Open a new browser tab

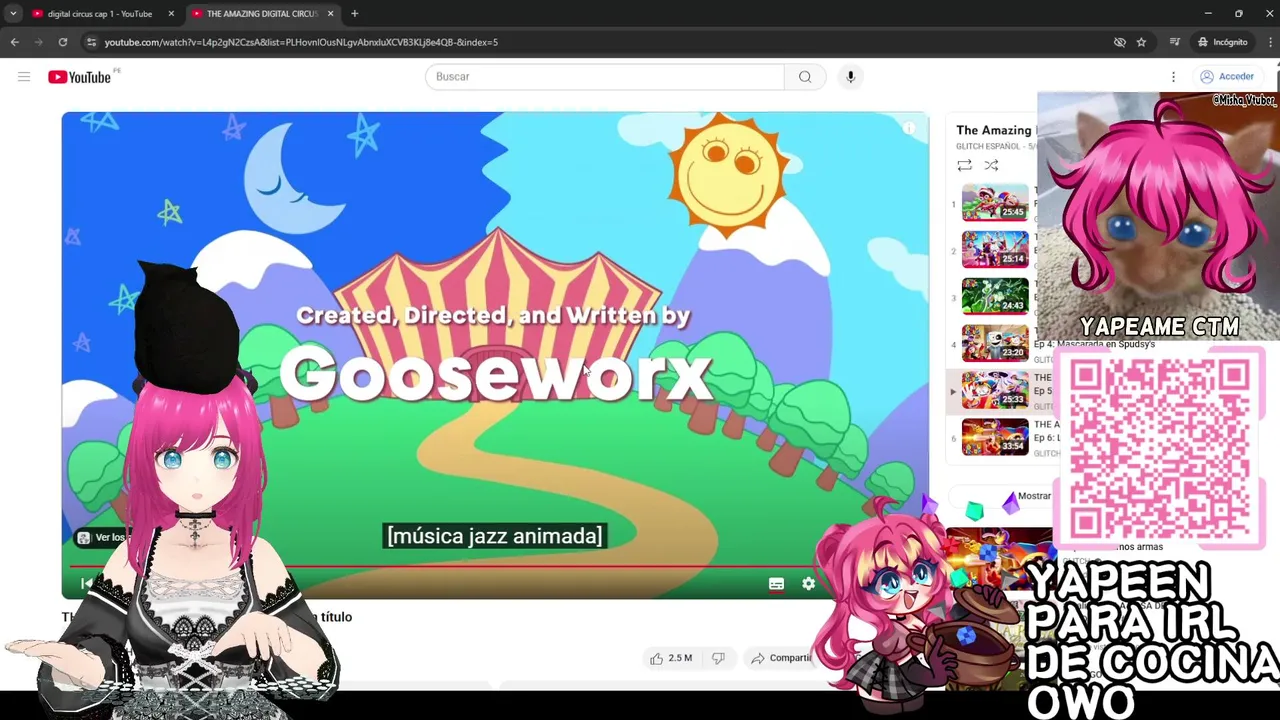pyautogui.click(x=354, y=14)
